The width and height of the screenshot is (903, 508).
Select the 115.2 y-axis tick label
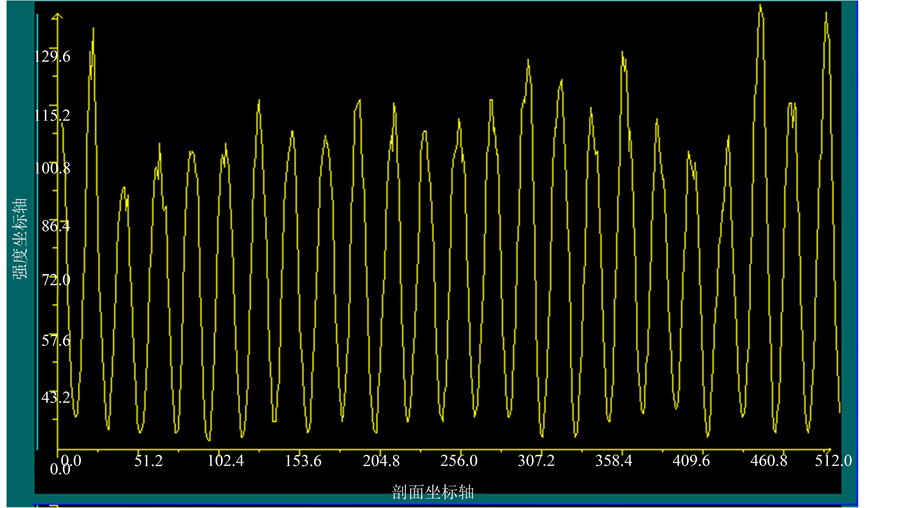click(x=52, y=116)
